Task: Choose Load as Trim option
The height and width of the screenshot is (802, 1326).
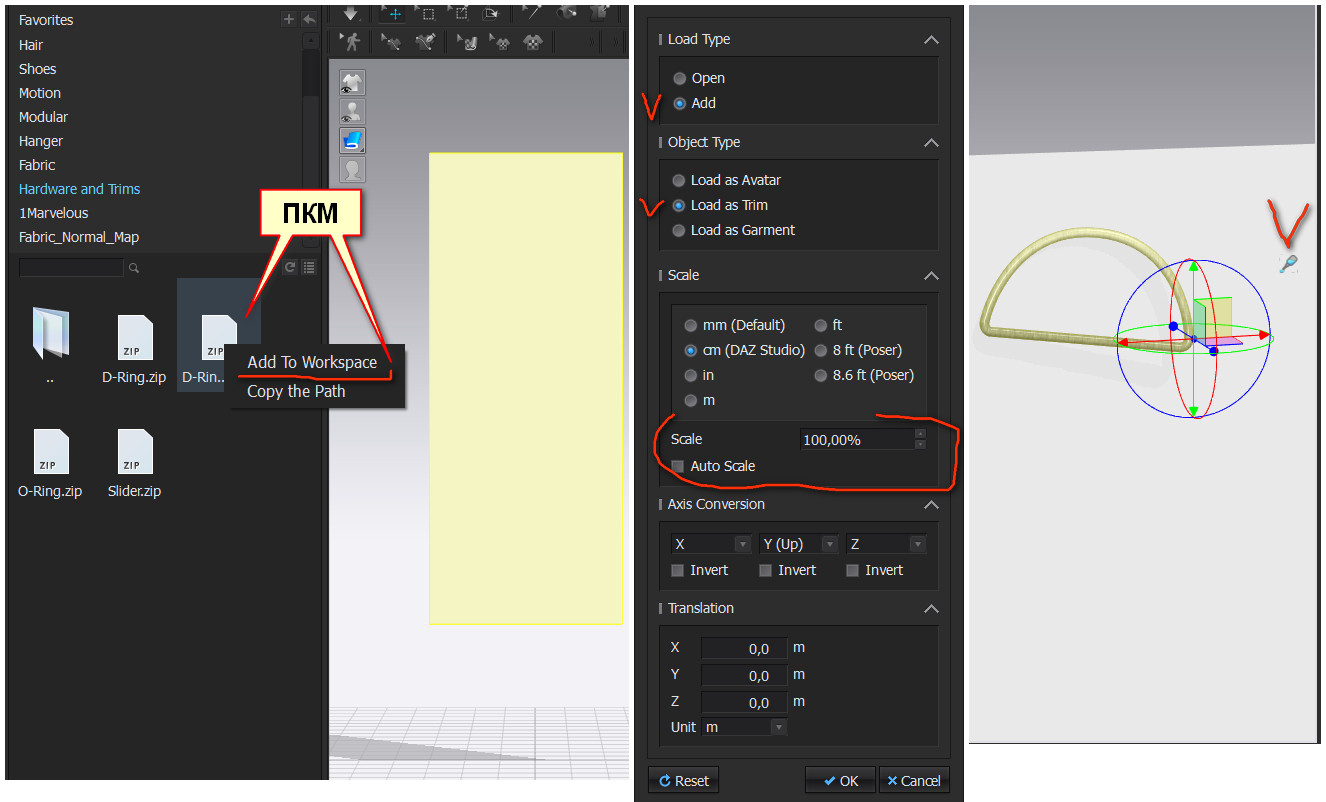Action: pos(680,205)
